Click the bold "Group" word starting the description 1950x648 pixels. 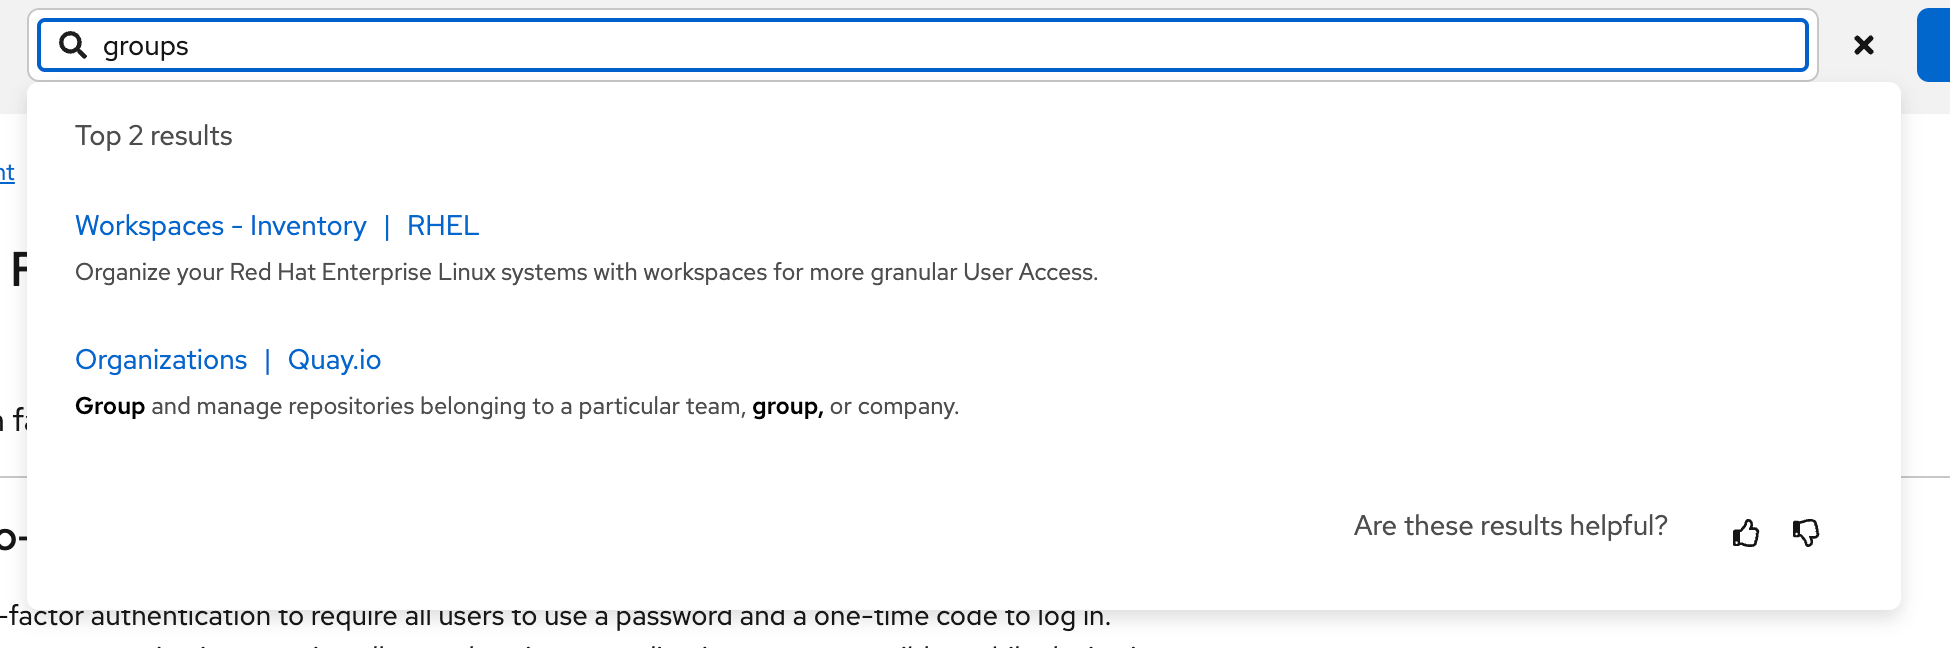tap(110, 406)
